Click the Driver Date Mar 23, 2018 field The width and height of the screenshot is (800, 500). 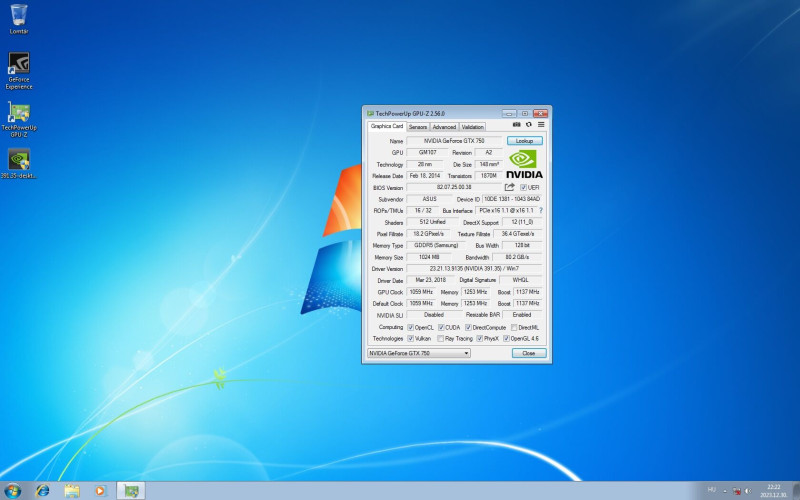tap(431, 280)
